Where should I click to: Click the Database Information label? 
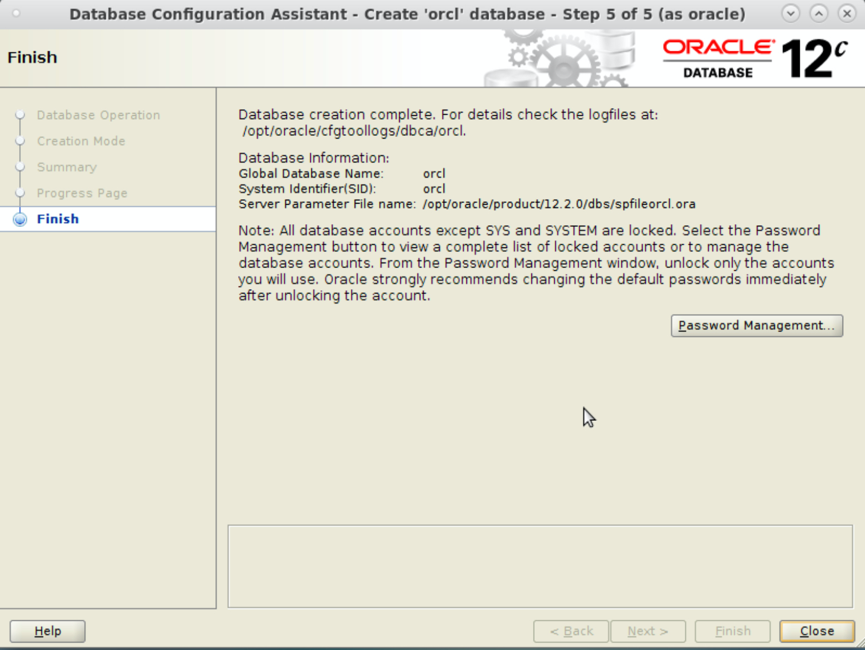point(314,158)
